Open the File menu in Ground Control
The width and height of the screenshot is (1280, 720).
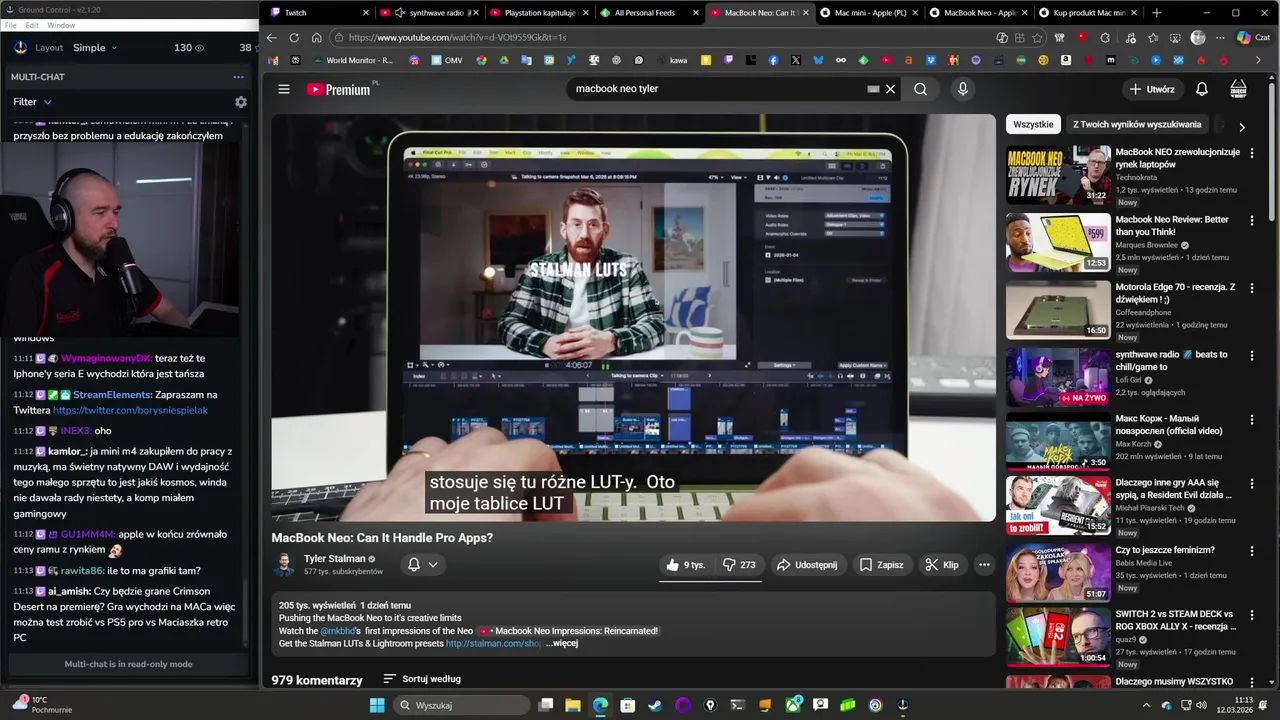[11, 25]
